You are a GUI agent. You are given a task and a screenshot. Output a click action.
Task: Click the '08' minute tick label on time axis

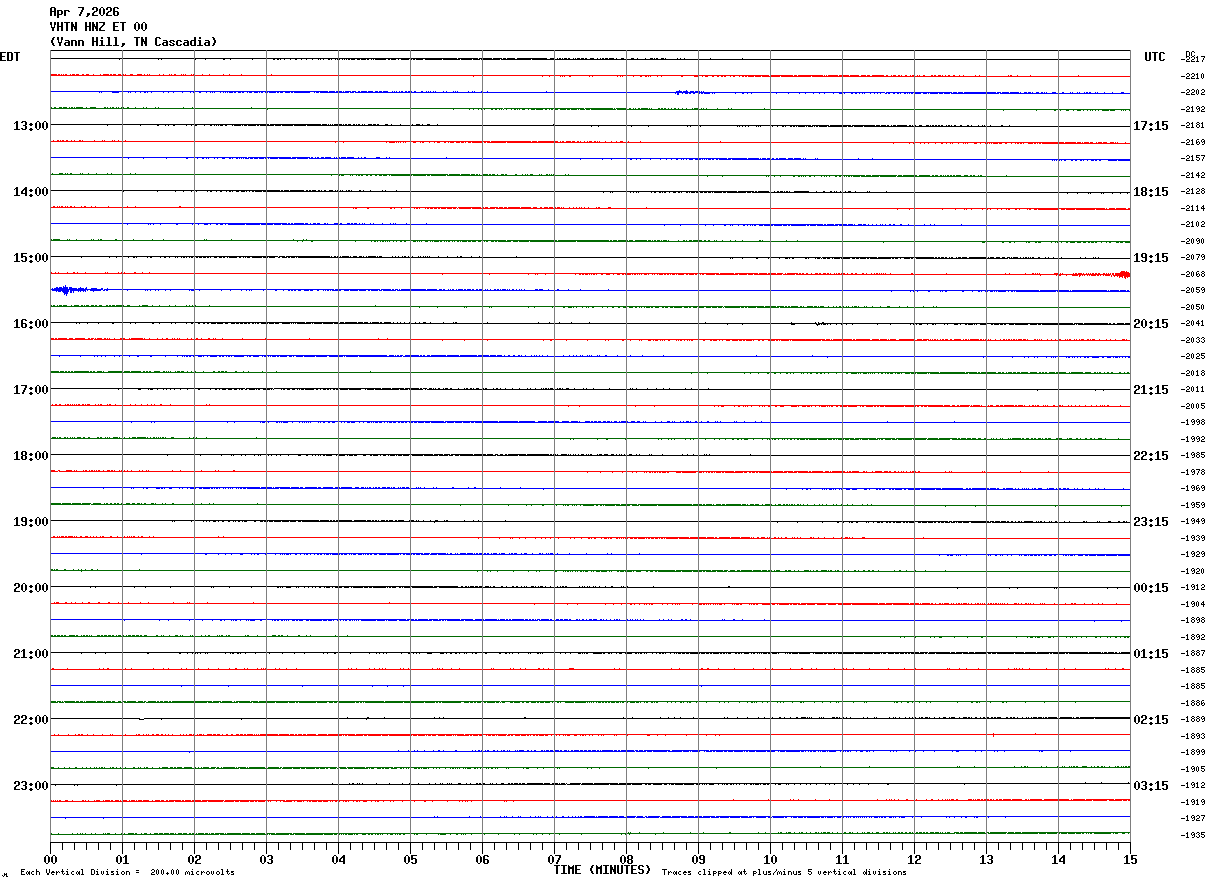[626, 859]
